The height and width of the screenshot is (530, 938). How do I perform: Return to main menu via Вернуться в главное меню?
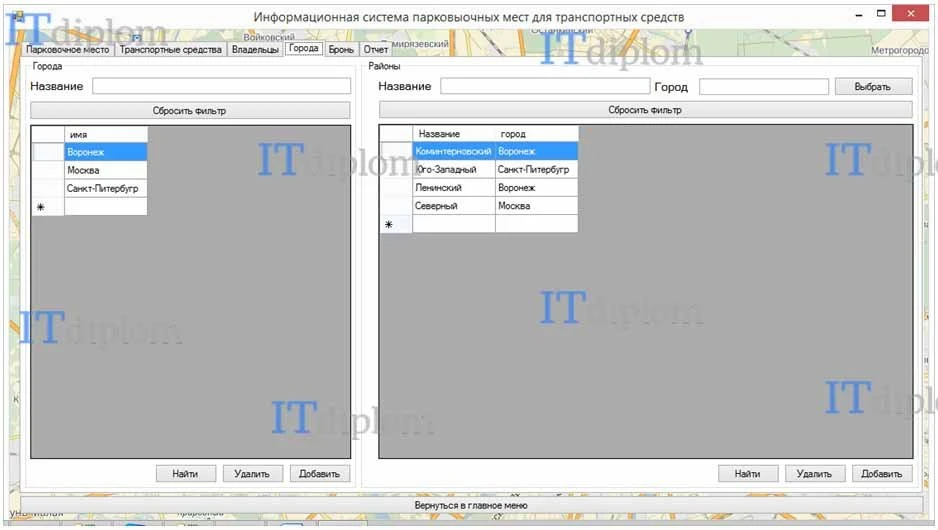click(471, 505)
